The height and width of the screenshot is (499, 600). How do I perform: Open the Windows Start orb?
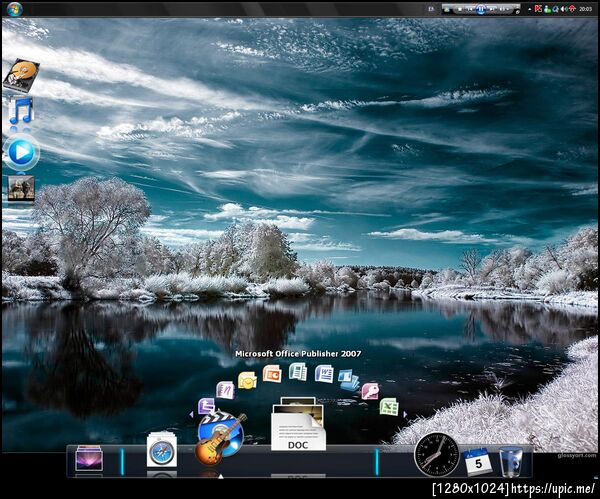pyautogui.click(x=15, y=8)
